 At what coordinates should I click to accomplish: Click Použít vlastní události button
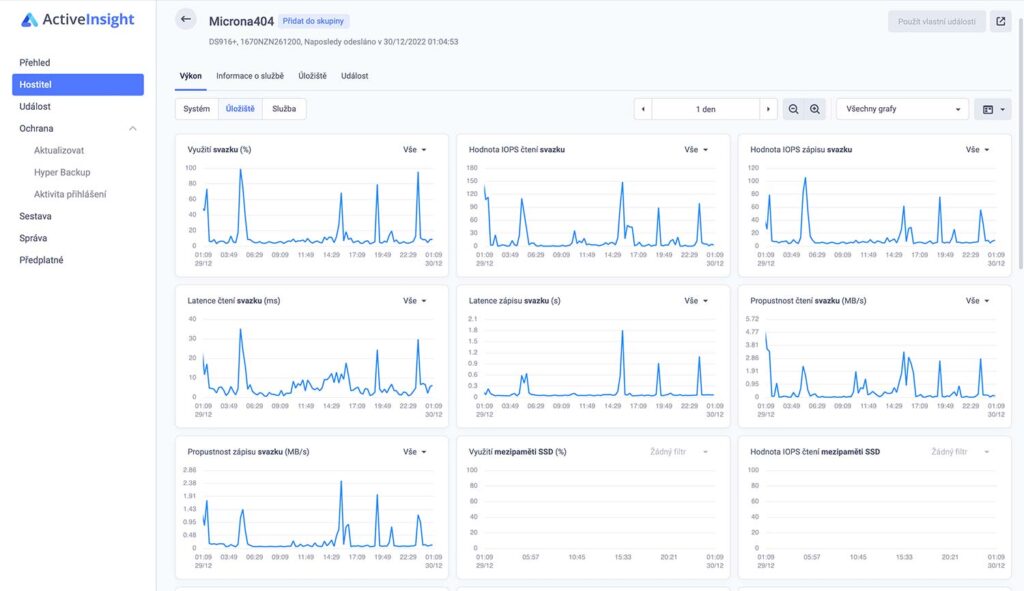(936, 22)
